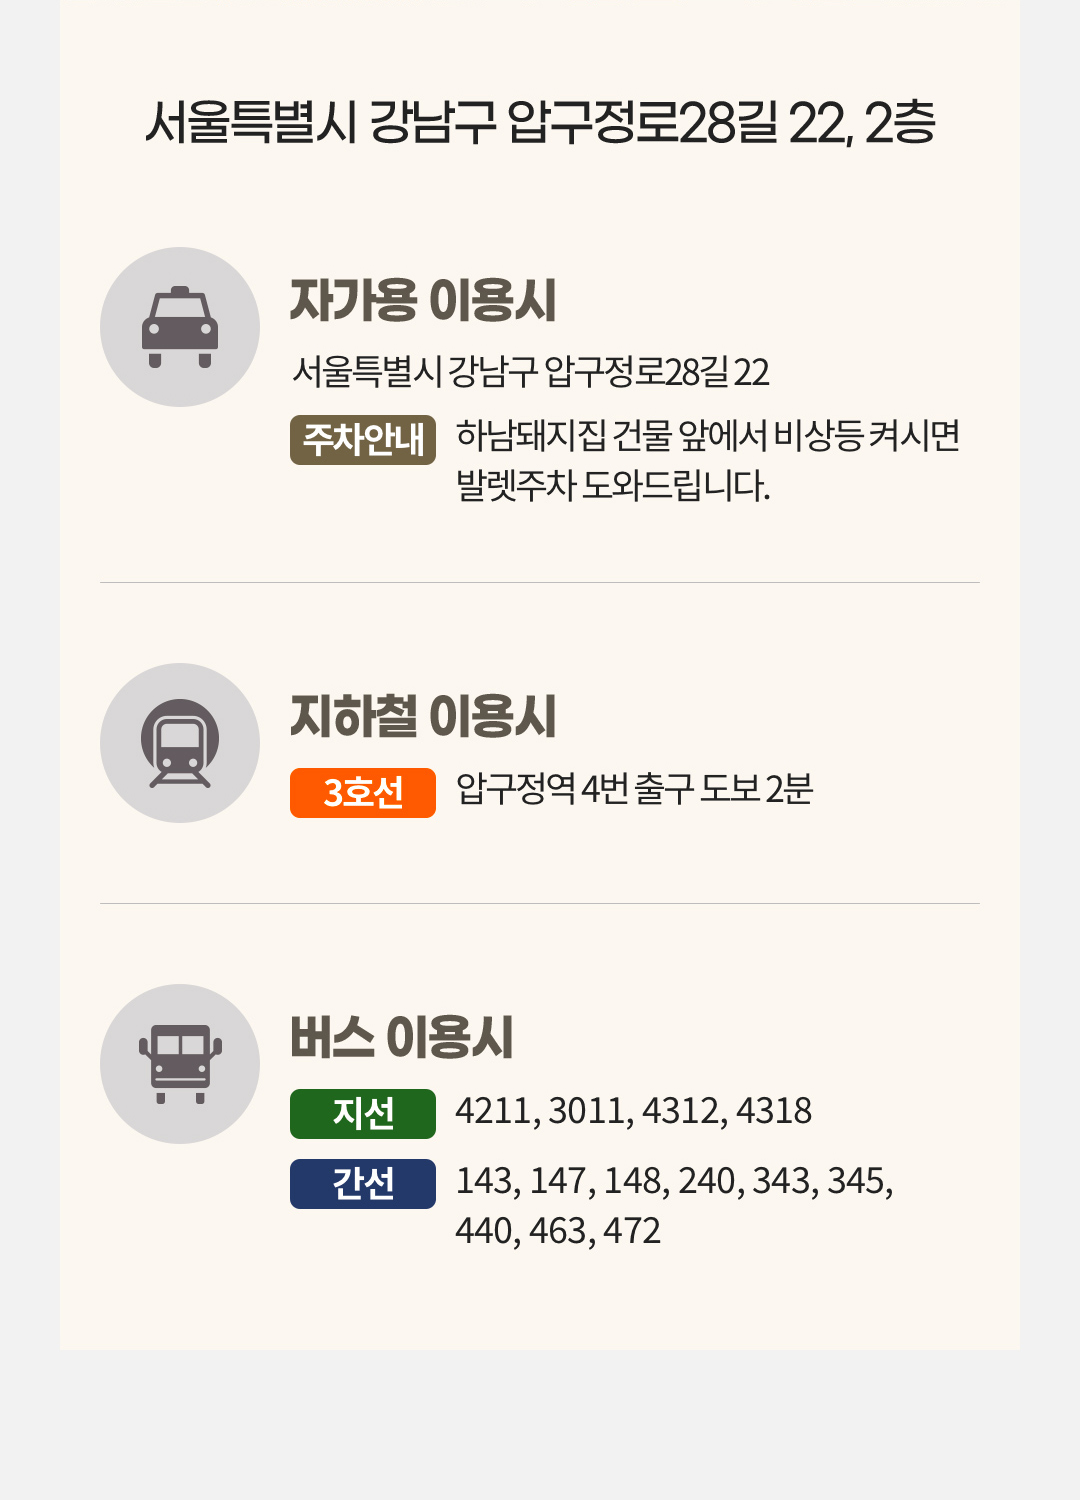Click the 발렛주차 도와드립니다 text line
The height and width of the screenshot is (1500, 1080).
point(613,486)
